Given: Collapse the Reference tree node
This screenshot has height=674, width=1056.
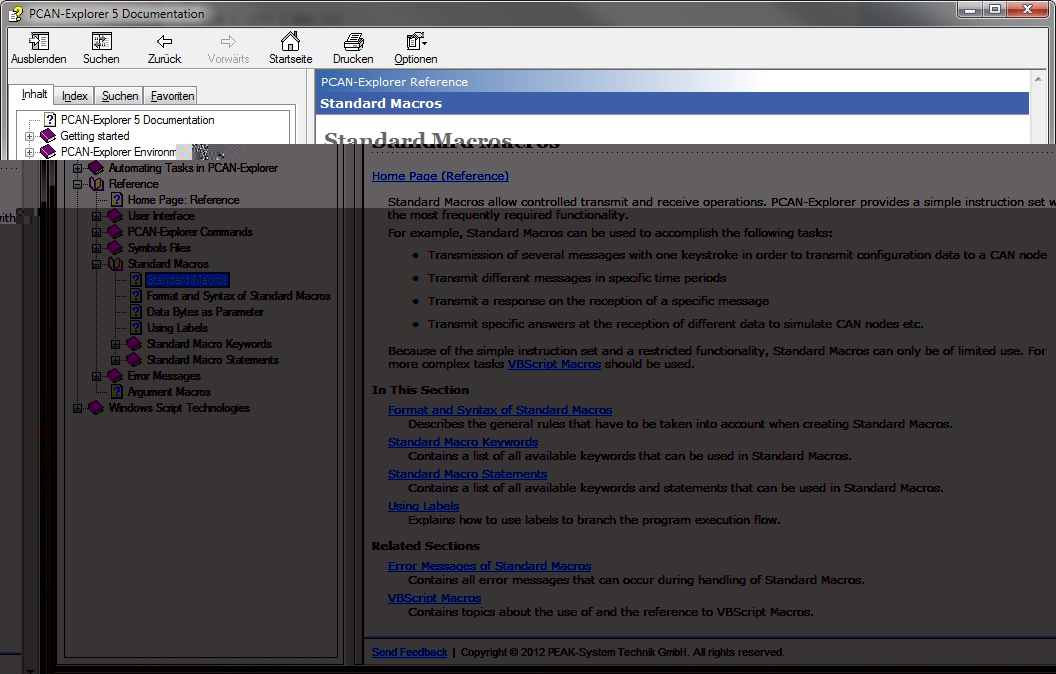Looking at the screenshot, I should point(77,184).
